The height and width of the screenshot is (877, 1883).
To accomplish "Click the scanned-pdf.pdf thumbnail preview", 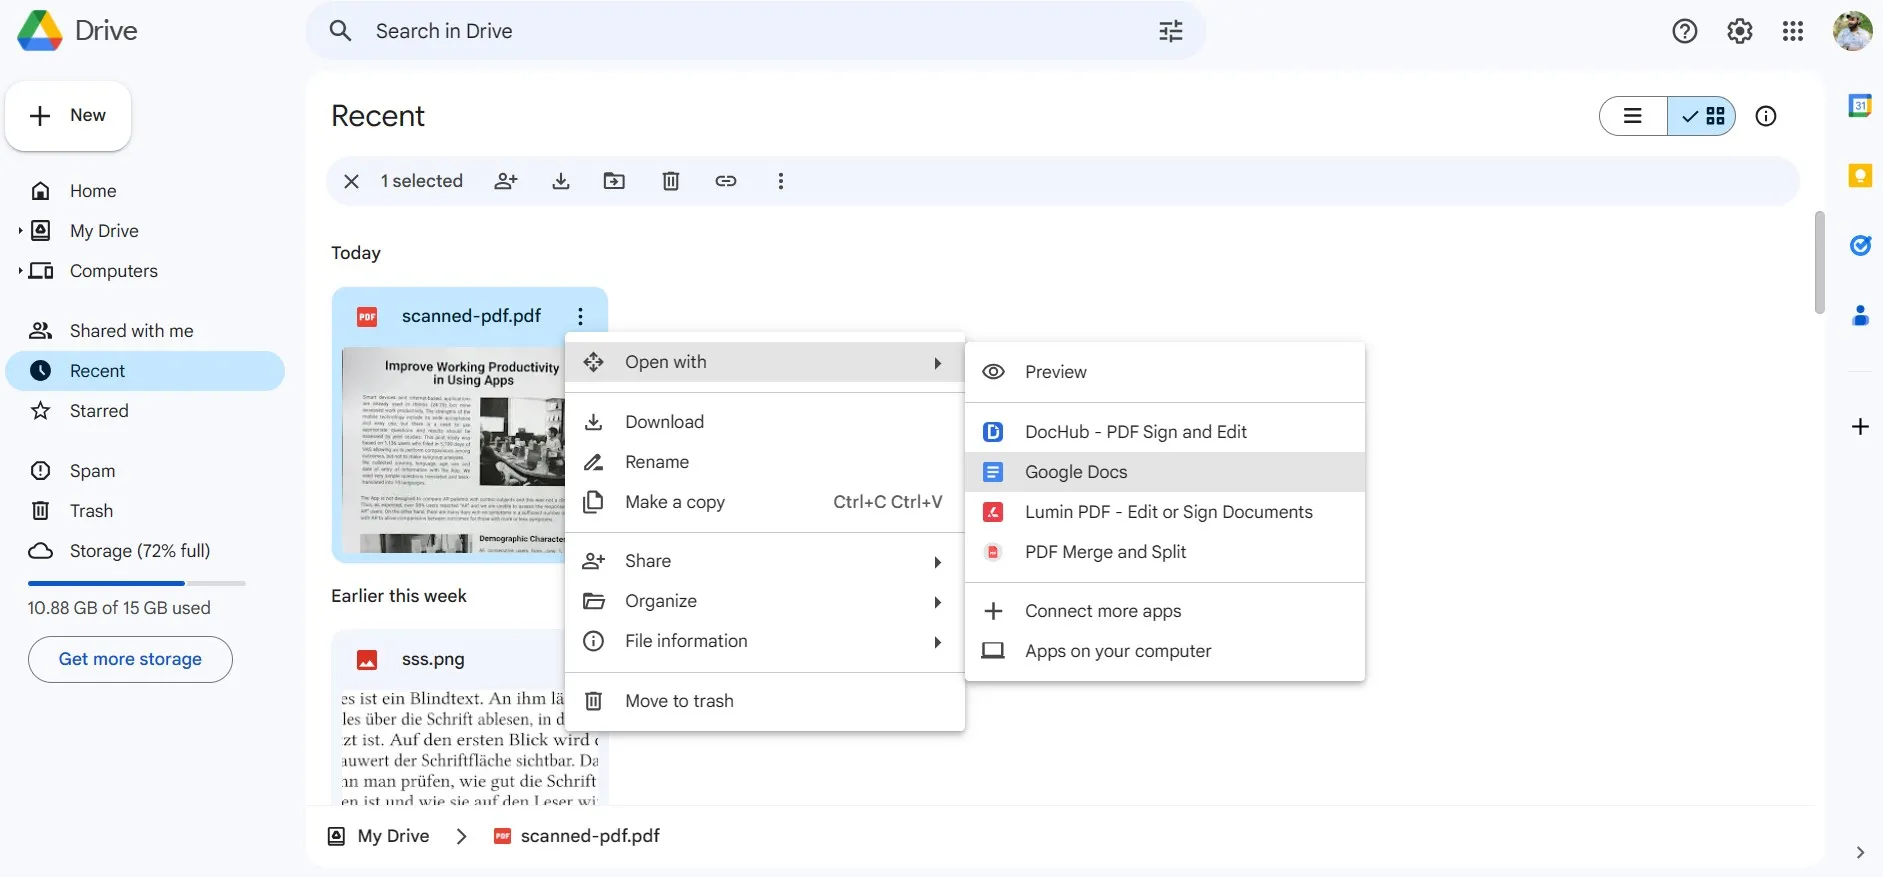I will tap(454, 450).
